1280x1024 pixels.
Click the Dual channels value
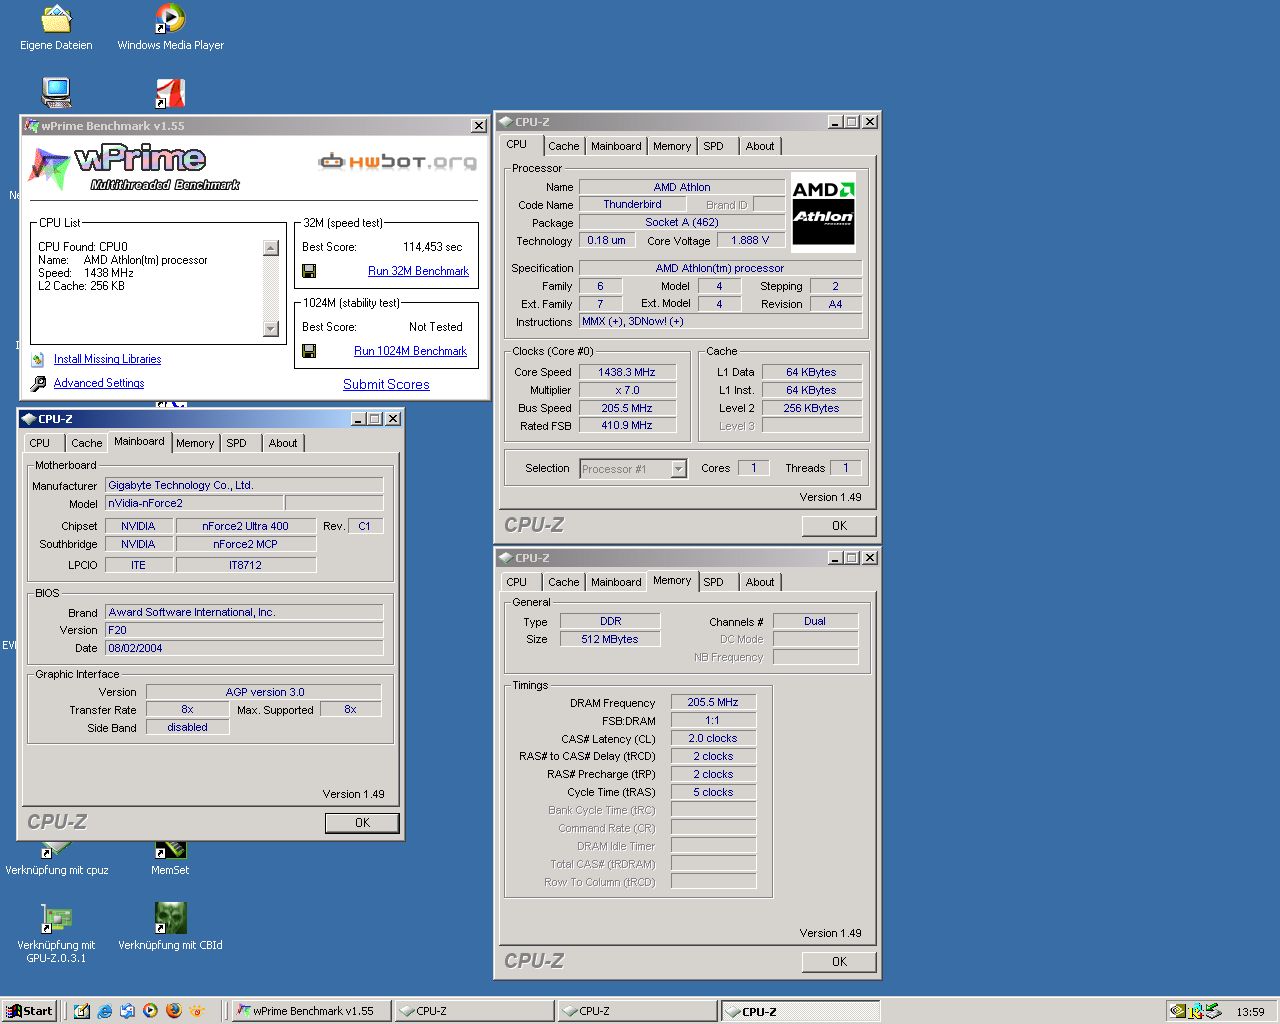pos(815,621)
